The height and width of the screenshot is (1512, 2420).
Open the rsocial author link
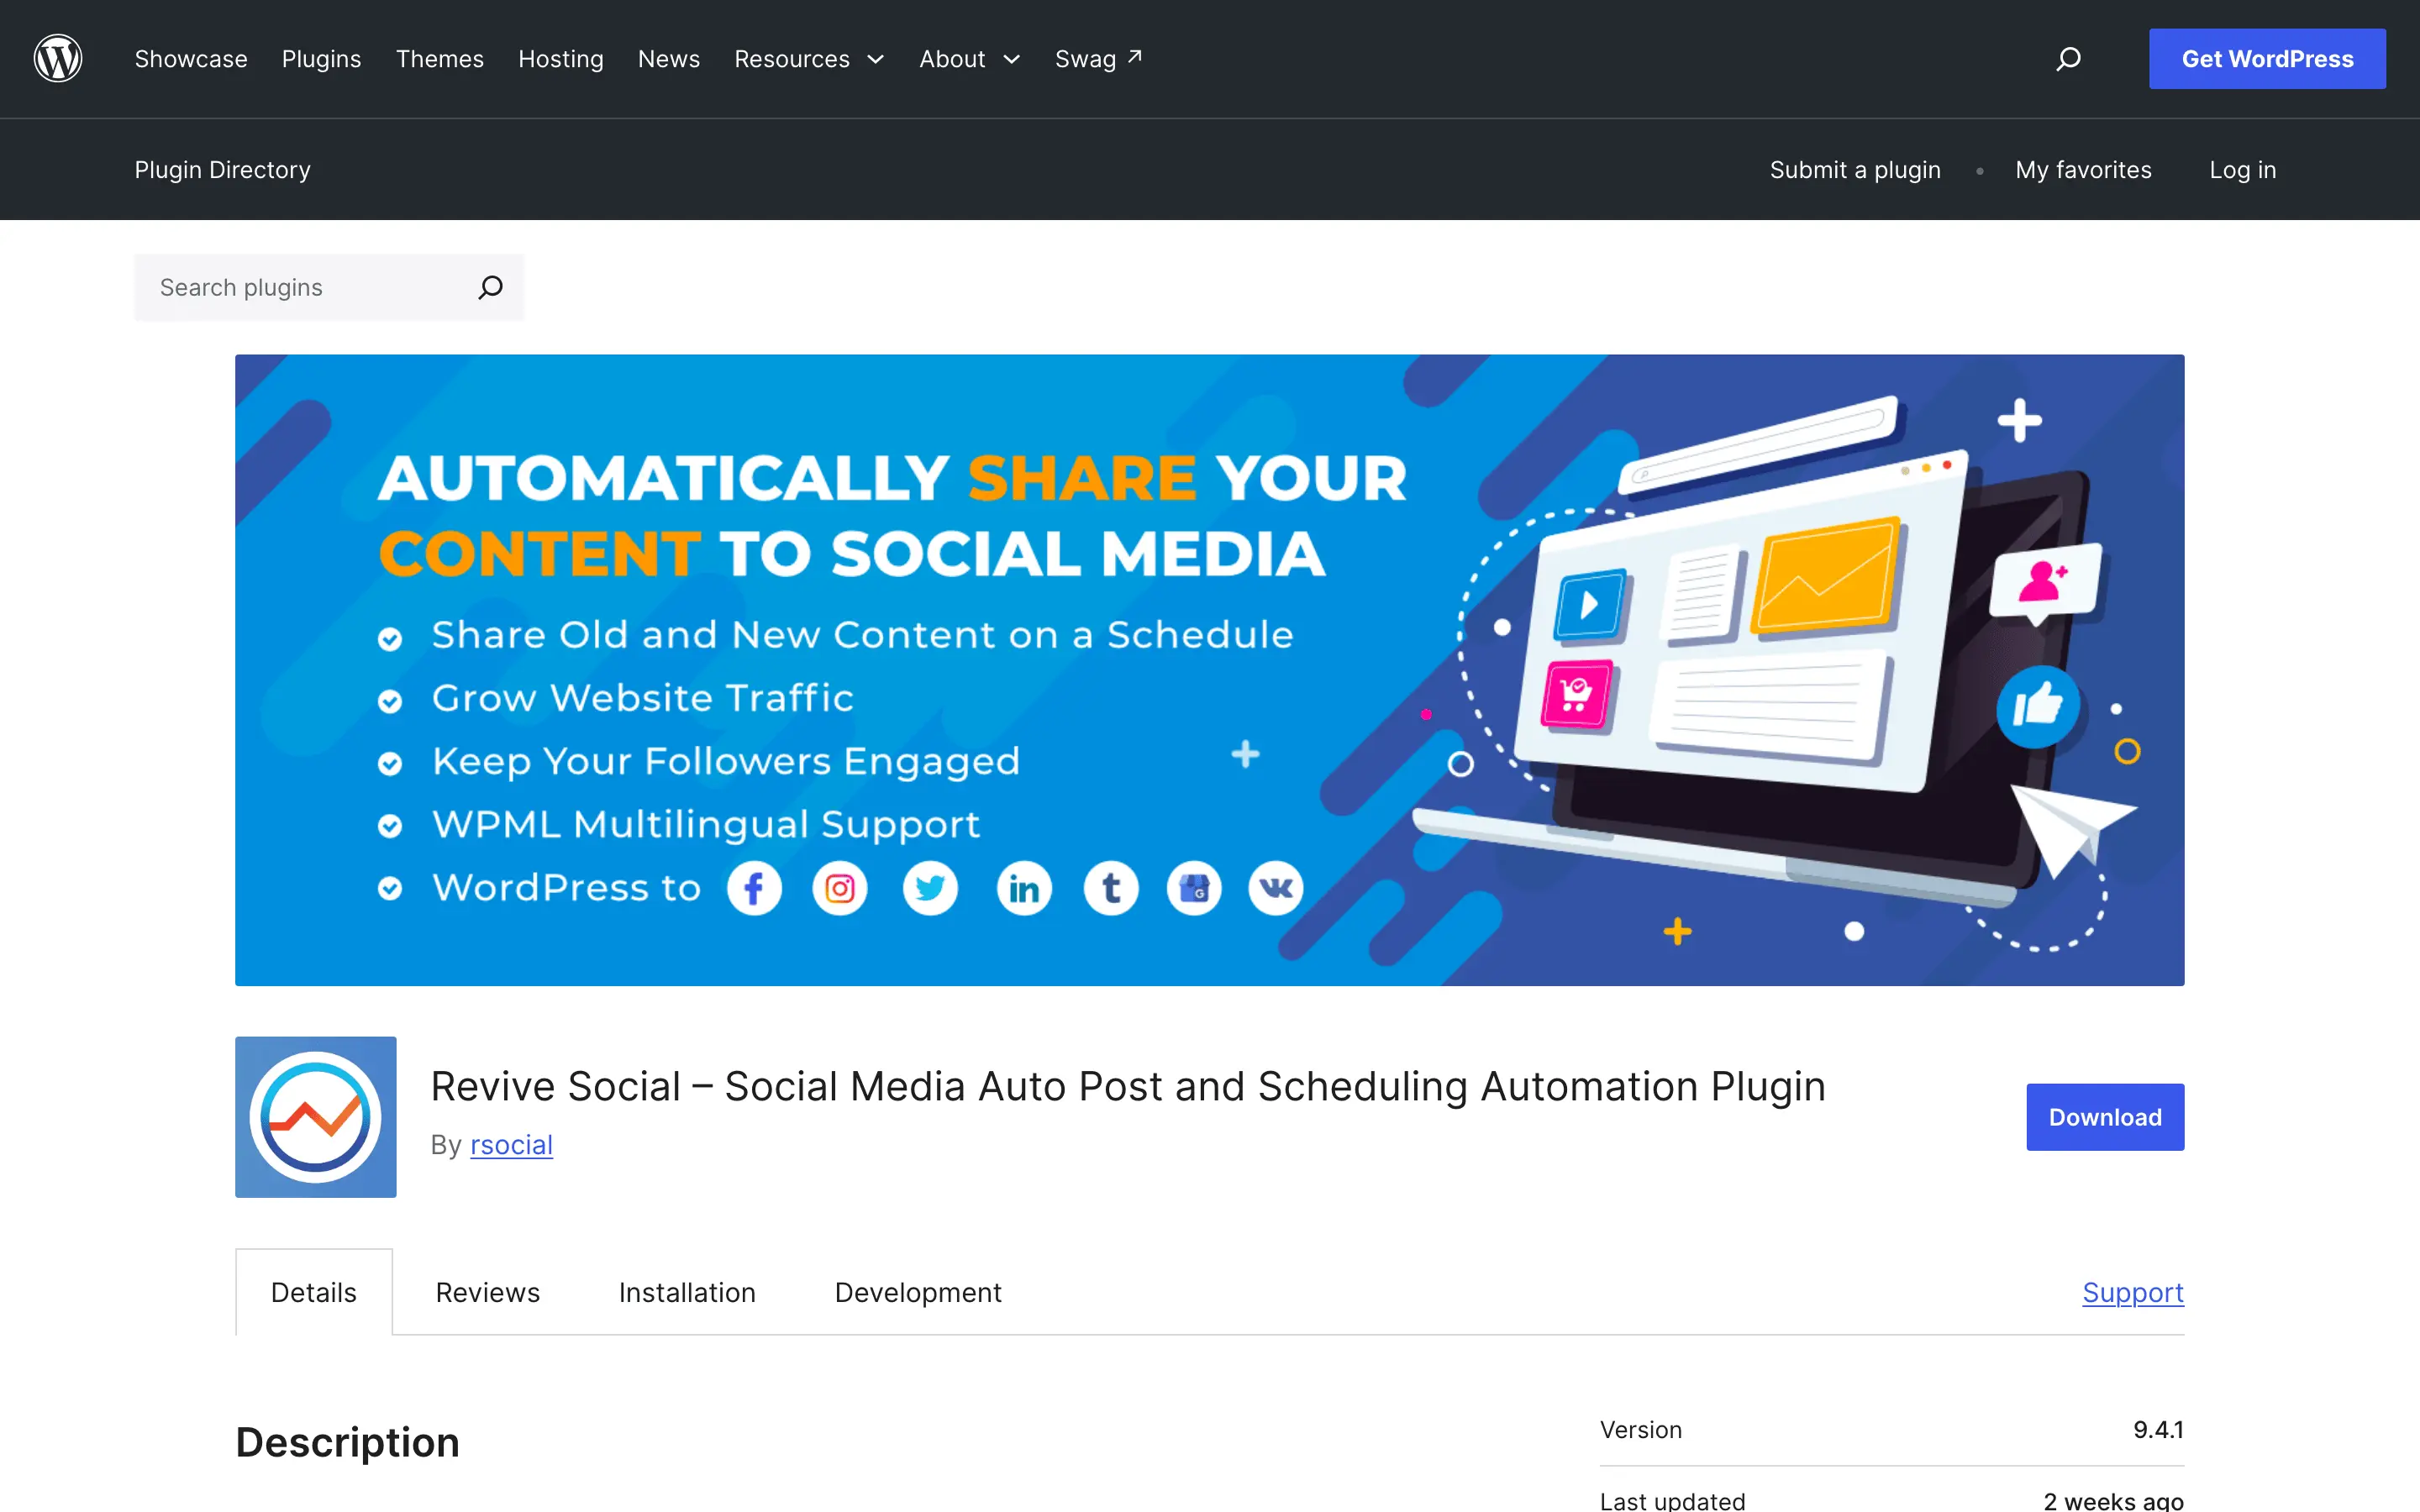(511, 1145)
